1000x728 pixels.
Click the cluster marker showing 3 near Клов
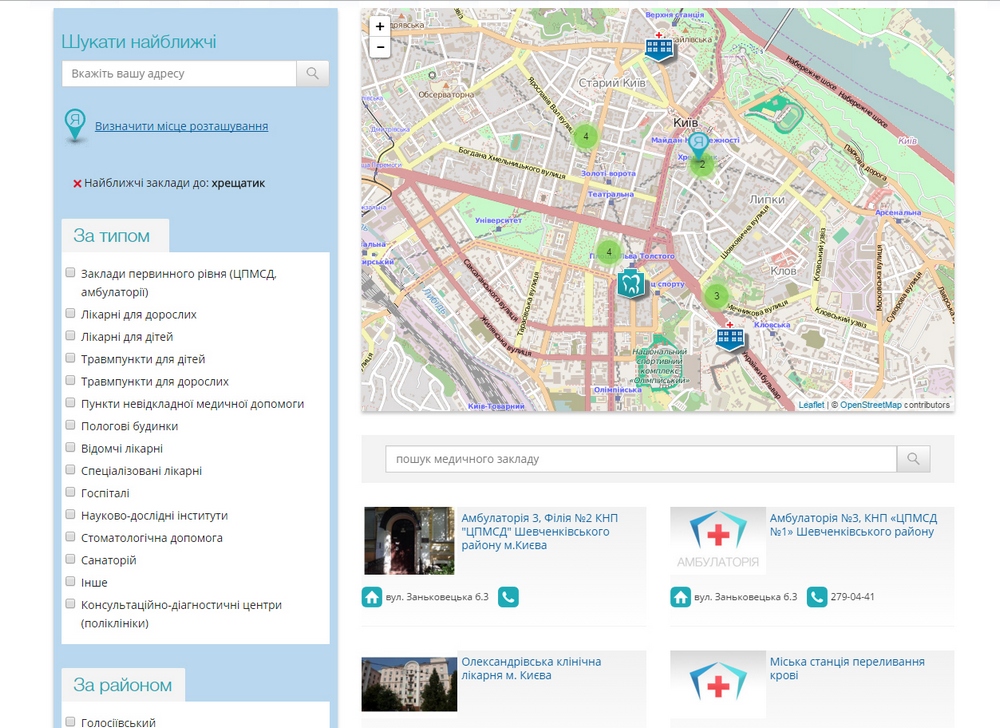(x=717, y=296)
